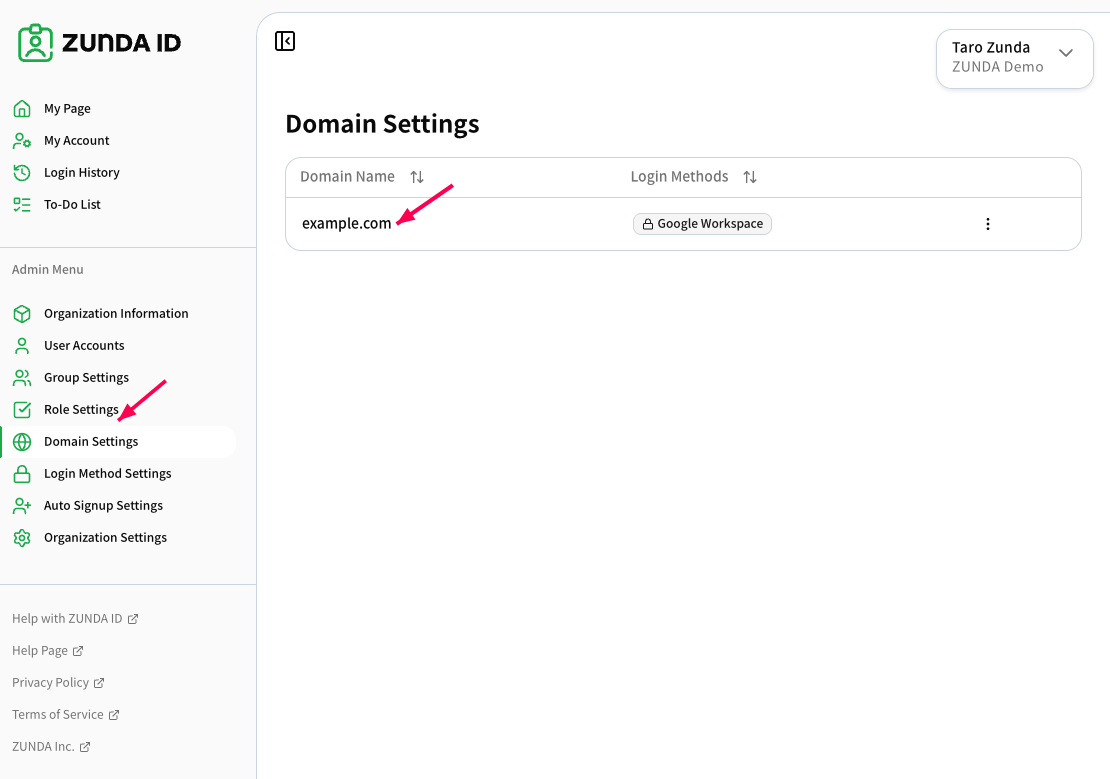The height and width of the screenshot is (779, 1110).
Task: Click the home icon for My Page
Action: click(x=22, y=108)
